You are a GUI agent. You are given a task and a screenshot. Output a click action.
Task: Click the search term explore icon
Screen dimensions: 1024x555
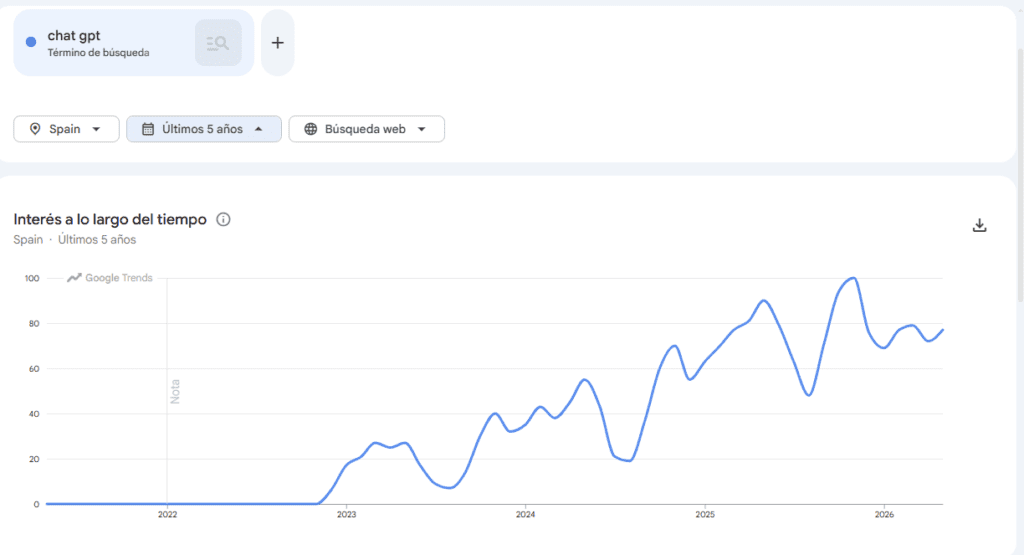click(x=218, y=42)
